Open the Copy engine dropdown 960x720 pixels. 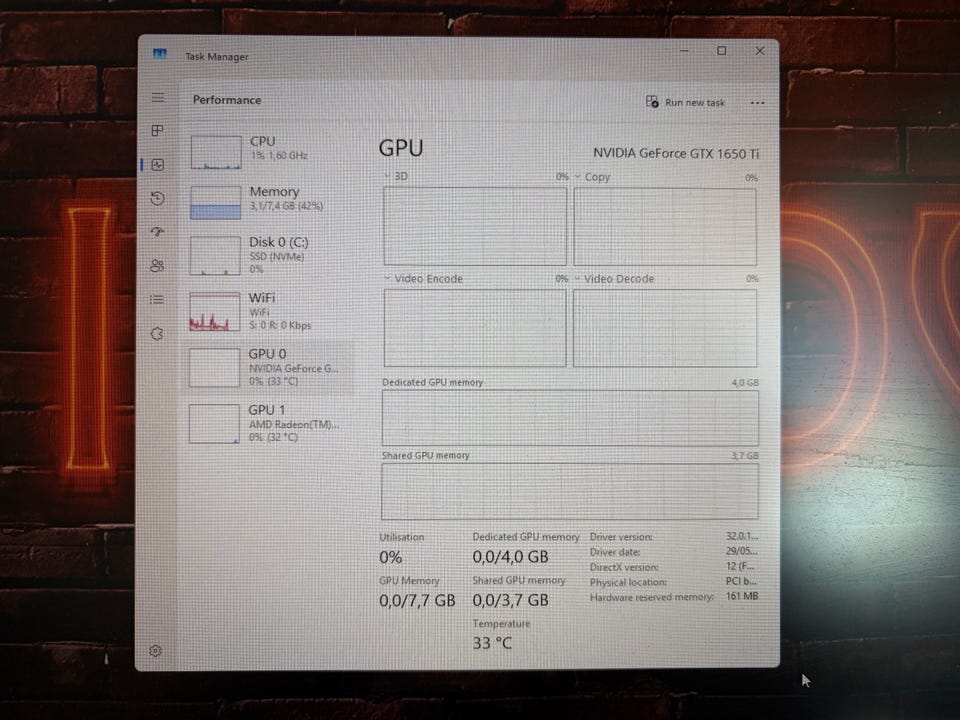[592, 177]
